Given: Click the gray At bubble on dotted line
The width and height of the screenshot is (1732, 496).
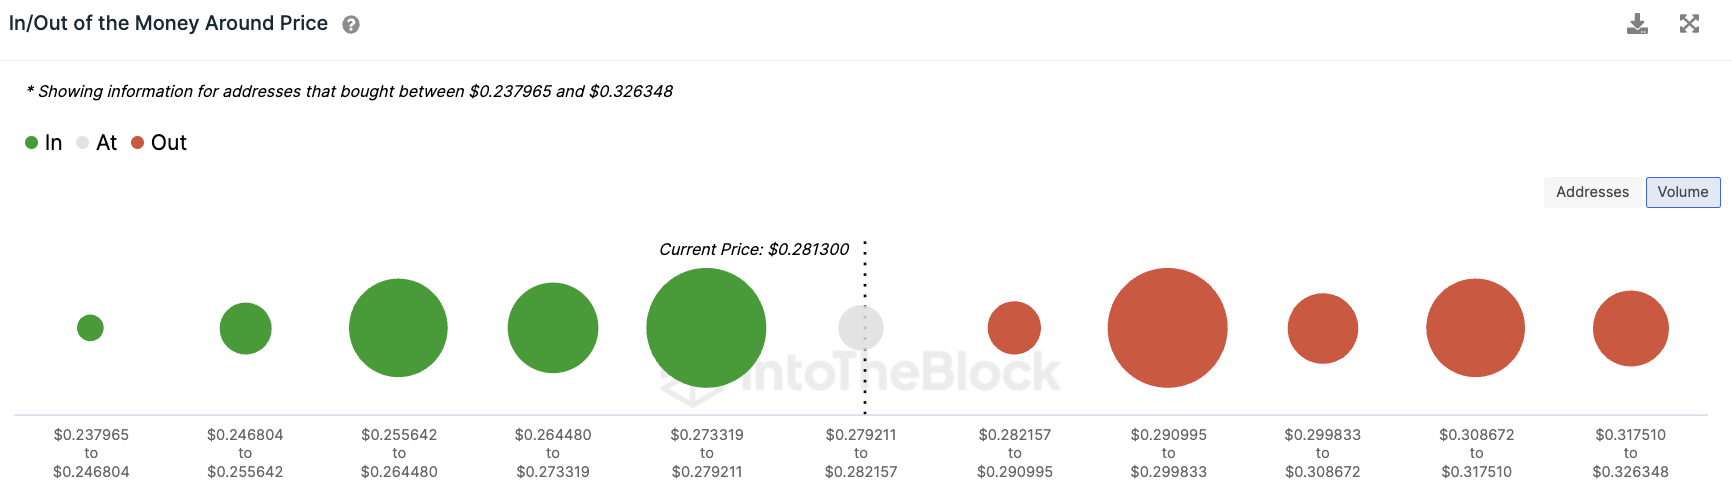Looking at the screenshot, I should [x=861, y=328].
